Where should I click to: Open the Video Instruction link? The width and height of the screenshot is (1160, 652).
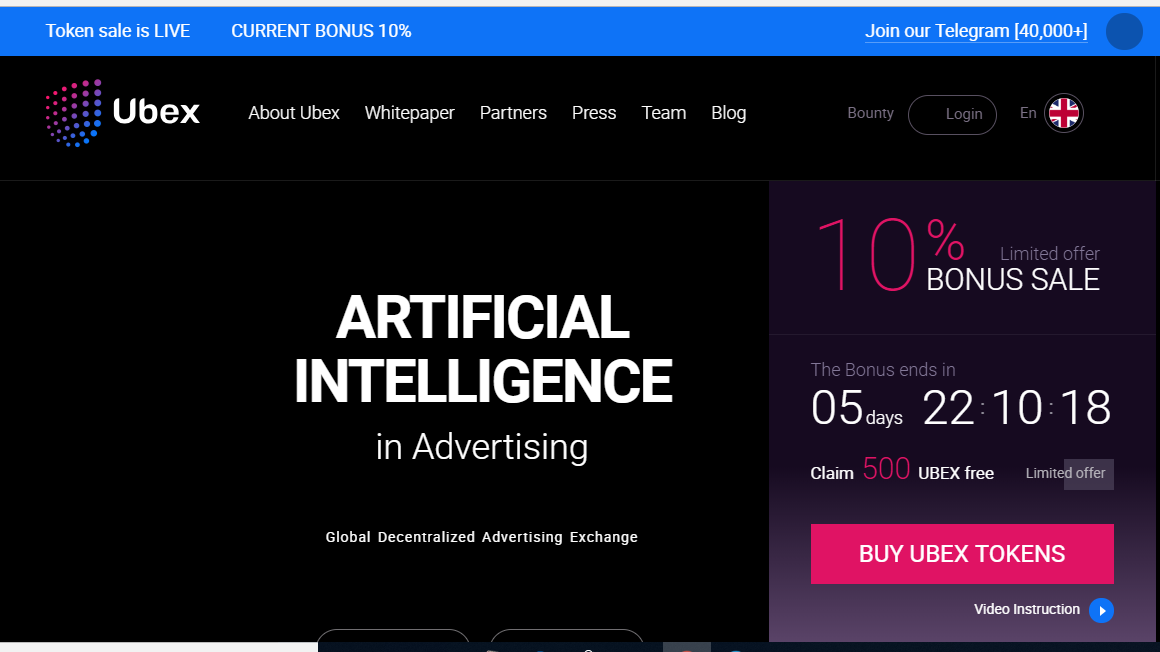(1027, 609)
